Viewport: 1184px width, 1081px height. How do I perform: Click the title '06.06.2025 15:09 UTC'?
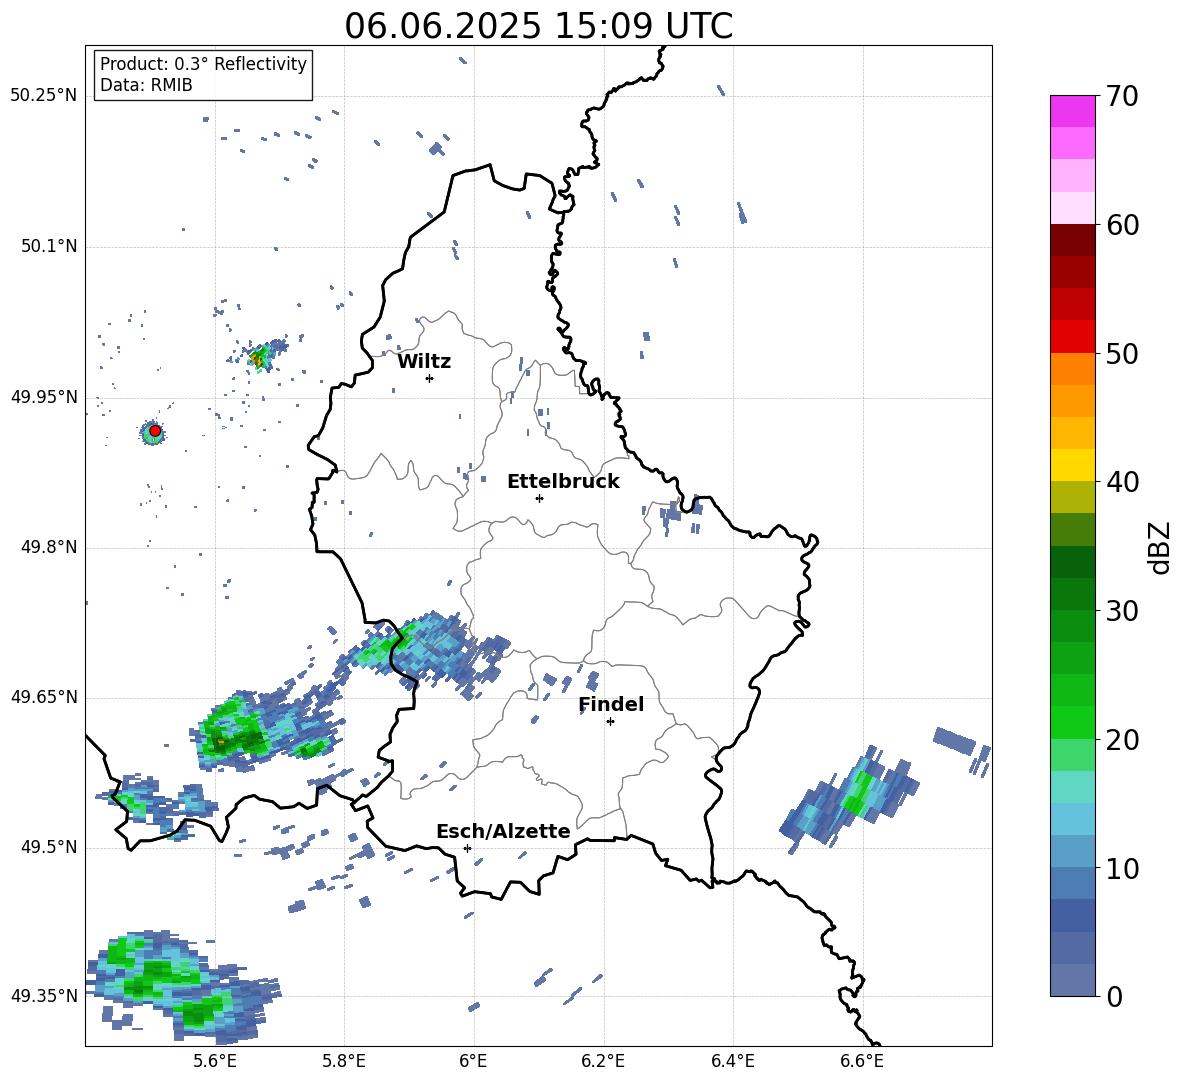click(x=538, y=26)
